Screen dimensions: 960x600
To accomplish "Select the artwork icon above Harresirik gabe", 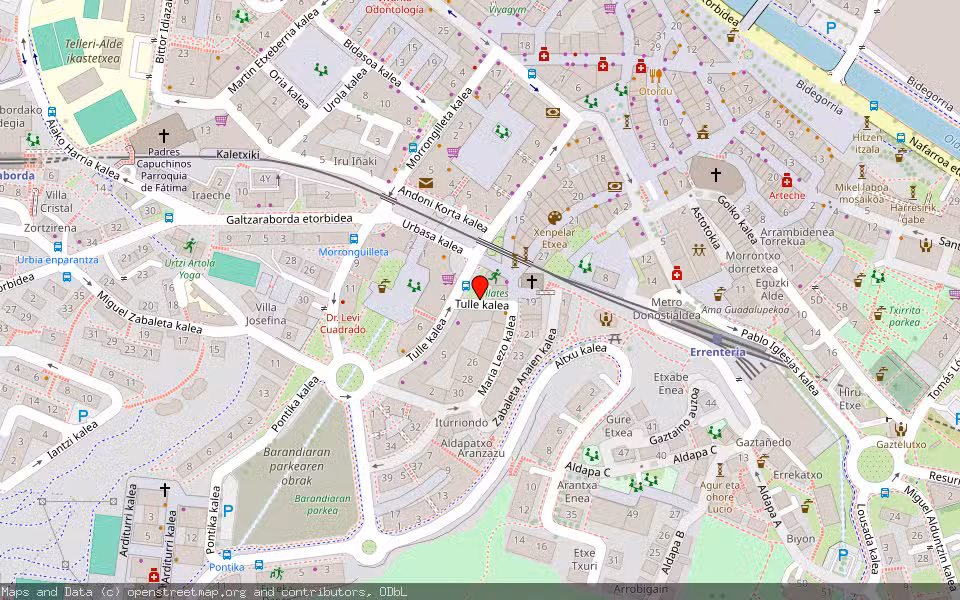I will [x=913, y=193].
